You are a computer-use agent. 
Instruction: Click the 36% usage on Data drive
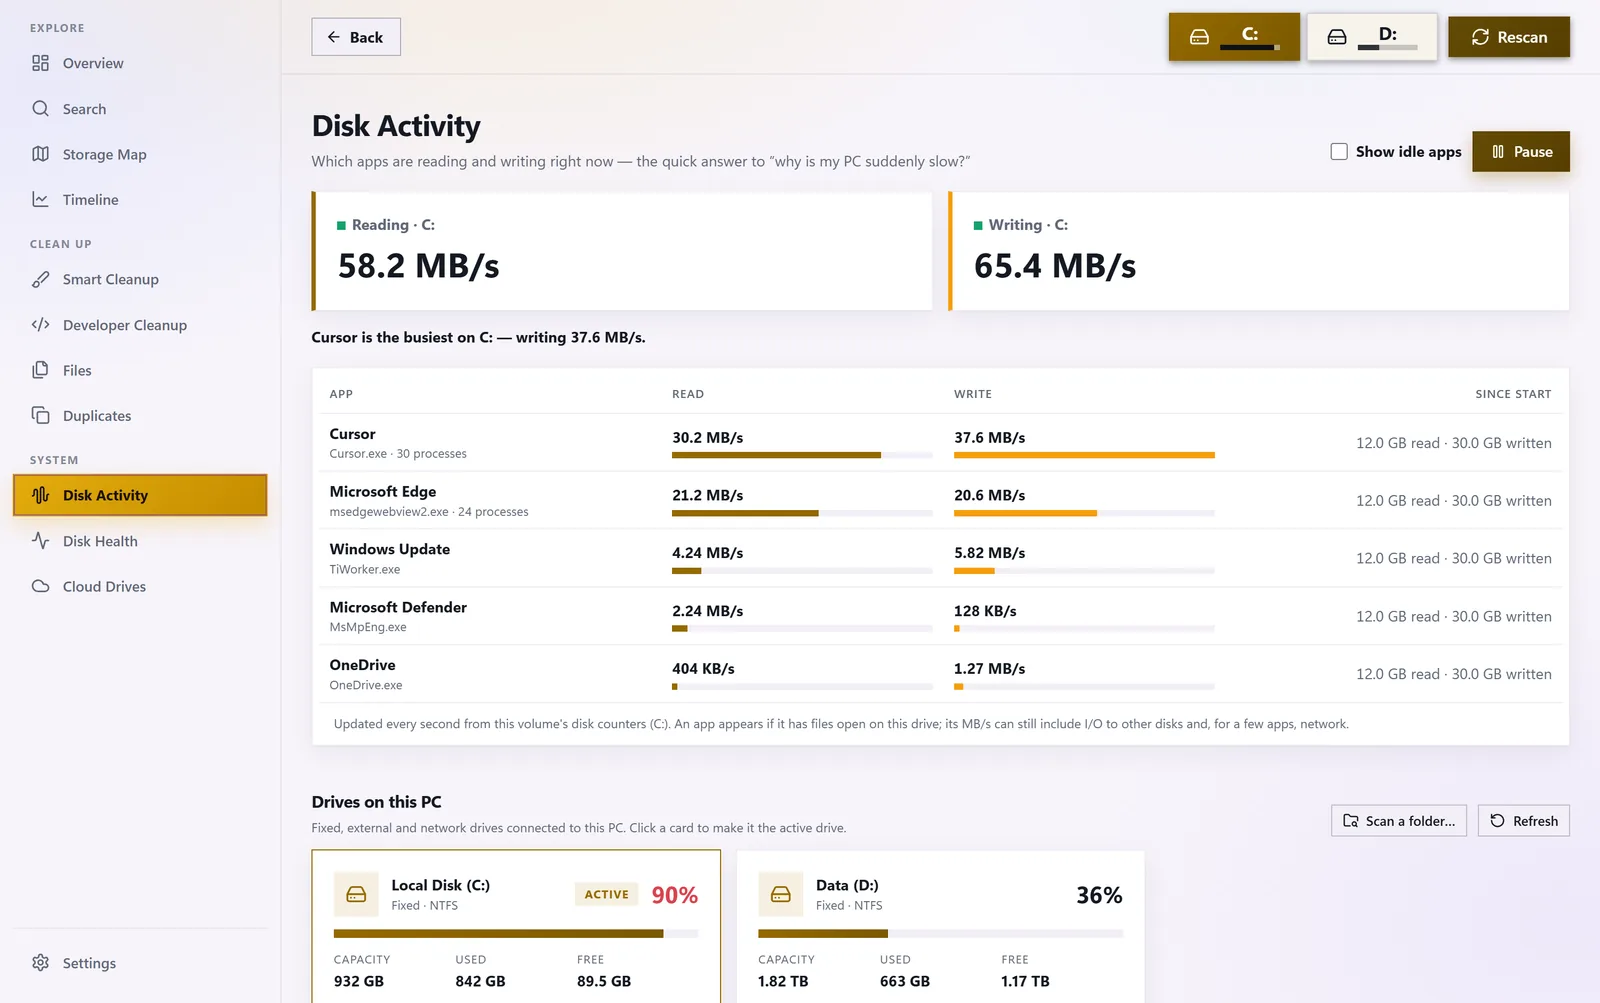[1099, 895]
